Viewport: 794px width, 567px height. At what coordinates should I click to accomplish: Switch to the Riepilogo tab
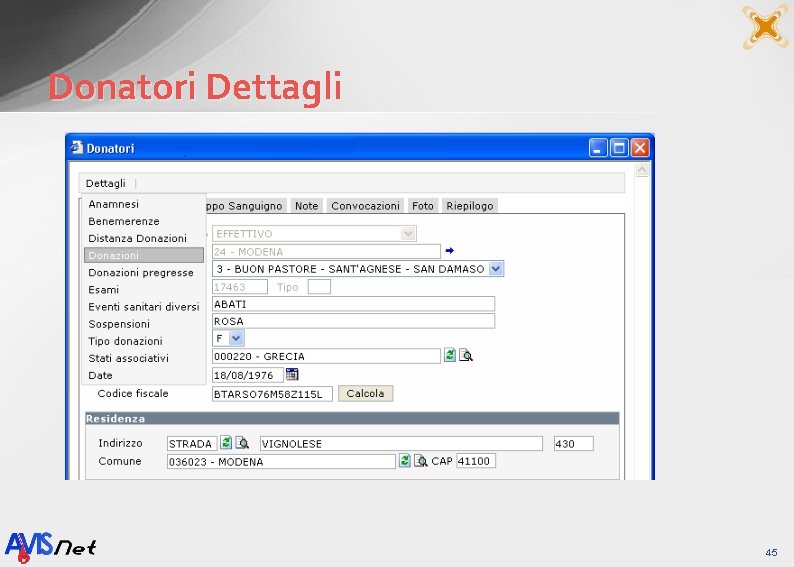point(469,206)
